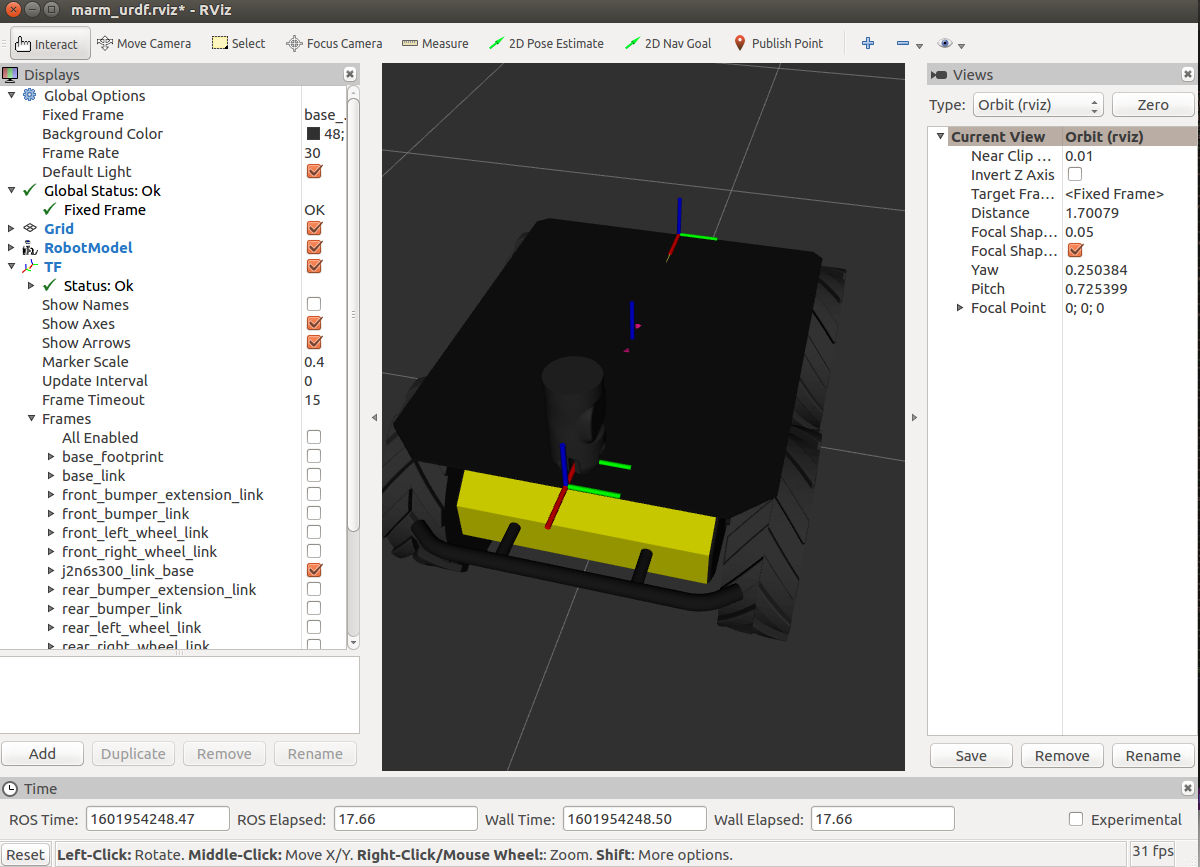Viewport: 1200px width, 867px height.
Task: Enable the Invert Z Axis checkbox
Action: tap(1075, 174)
